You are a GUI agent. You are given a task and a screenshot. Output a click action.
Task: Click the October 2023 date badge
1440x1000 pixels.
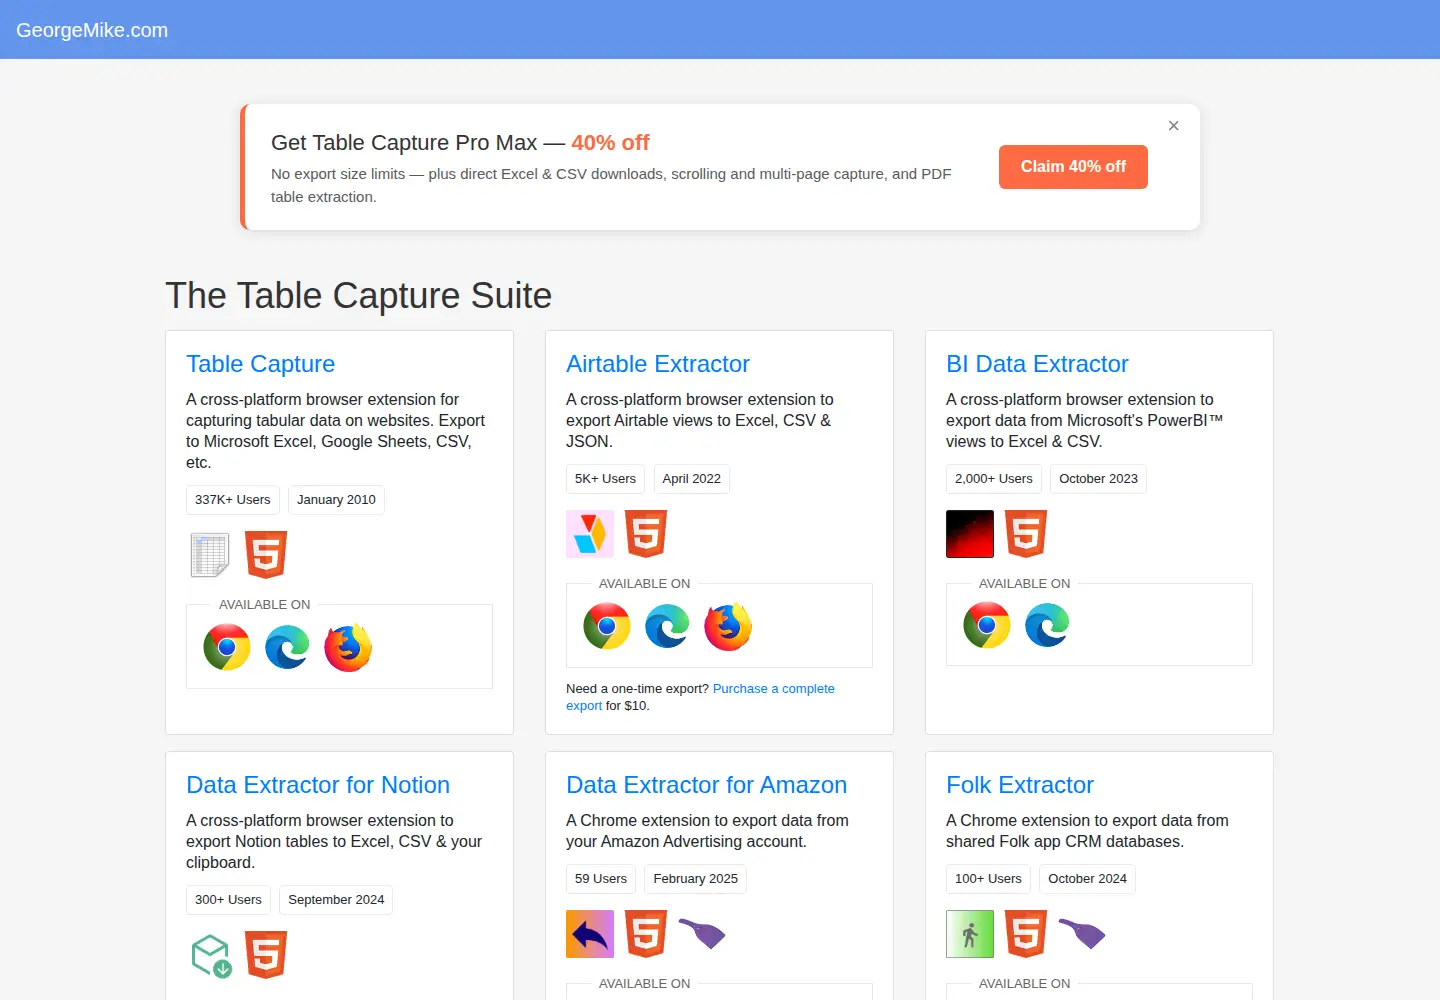point(1098,479)
